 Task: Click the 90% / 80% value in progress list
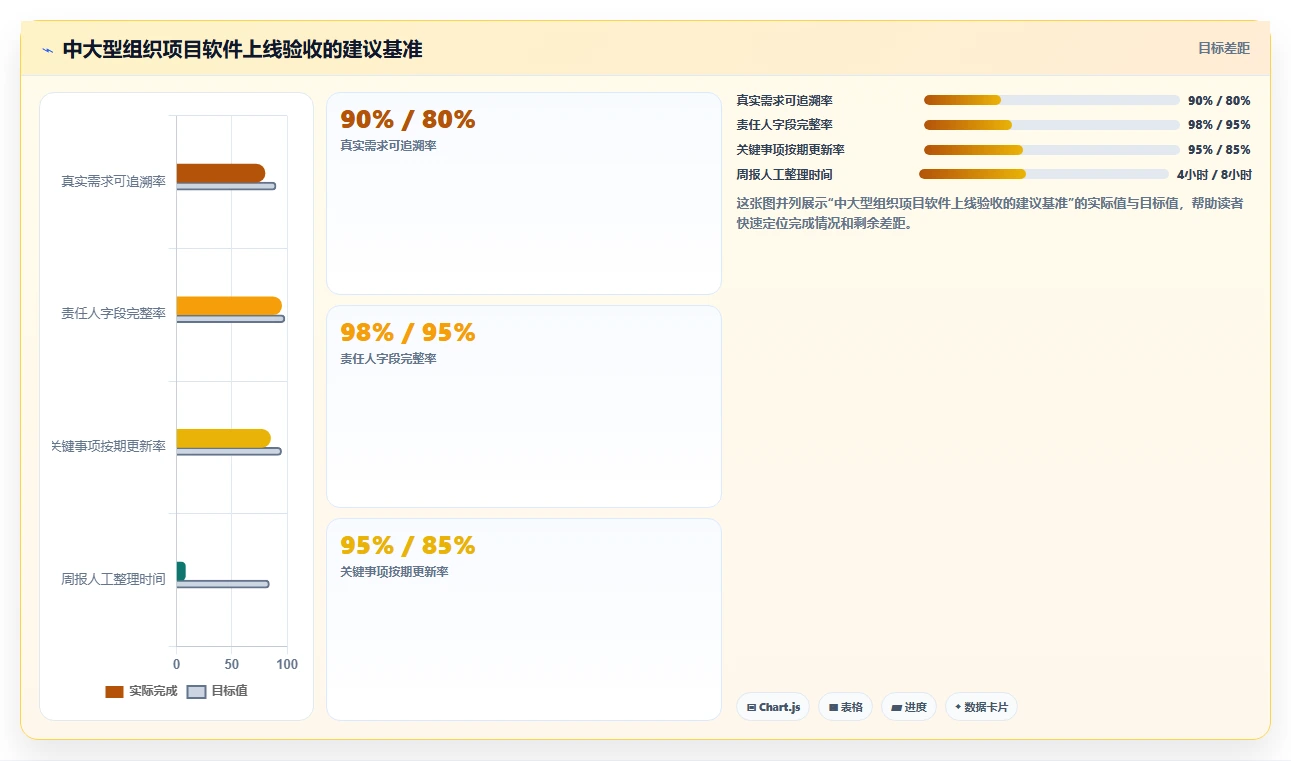[1219, 100]
